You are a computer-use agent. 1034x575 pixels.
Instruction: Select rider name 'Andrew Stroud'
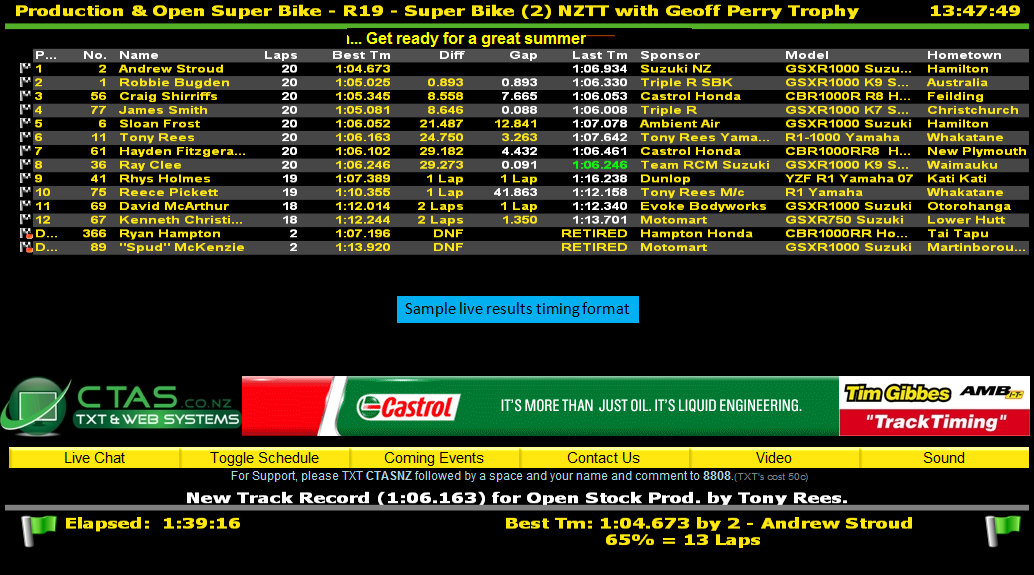click(171, 69)
